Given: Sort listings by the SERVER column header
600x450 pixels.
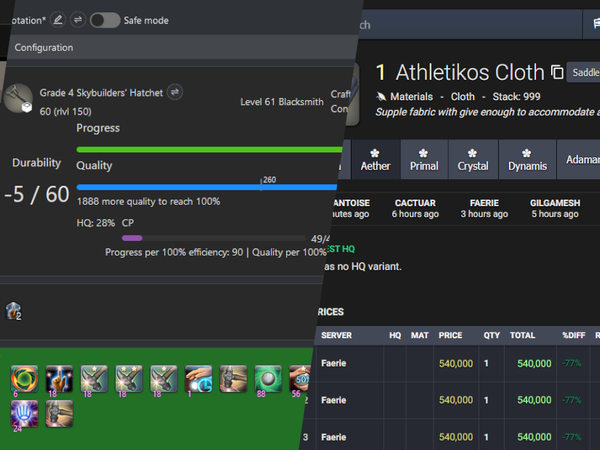Looking at the screenshot, I should tap(336, 335).
